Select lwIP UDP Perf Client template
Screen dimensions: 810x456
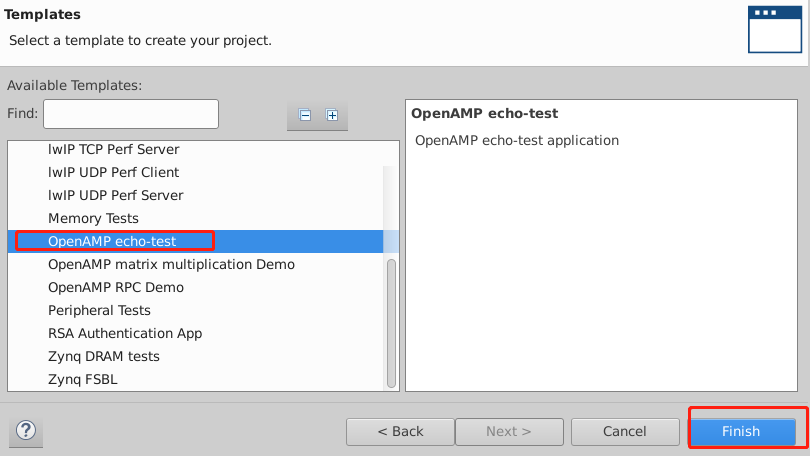coord(113,172)
